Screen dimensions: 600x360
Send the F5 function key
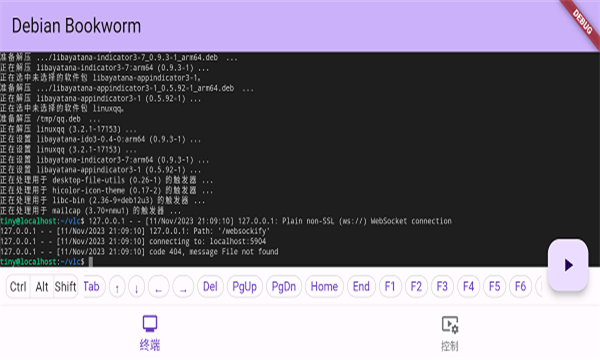(x=494, y=287)
